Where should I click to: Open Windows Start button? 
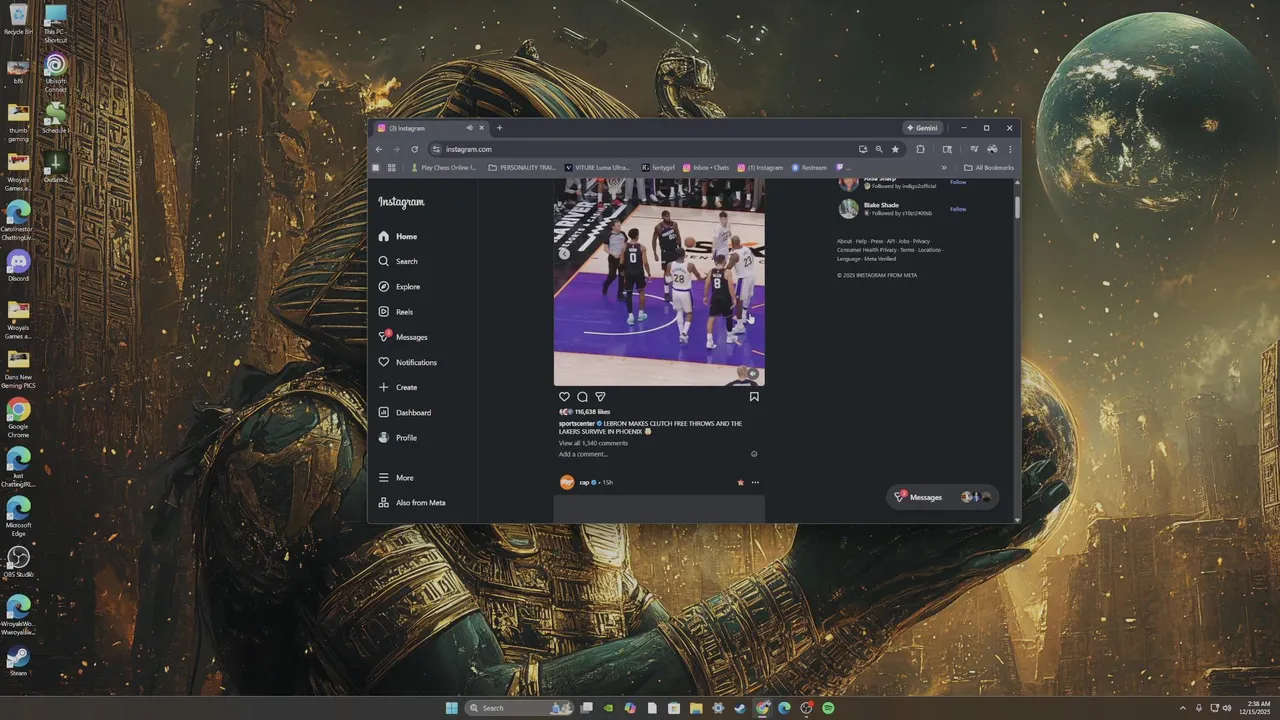451,708
